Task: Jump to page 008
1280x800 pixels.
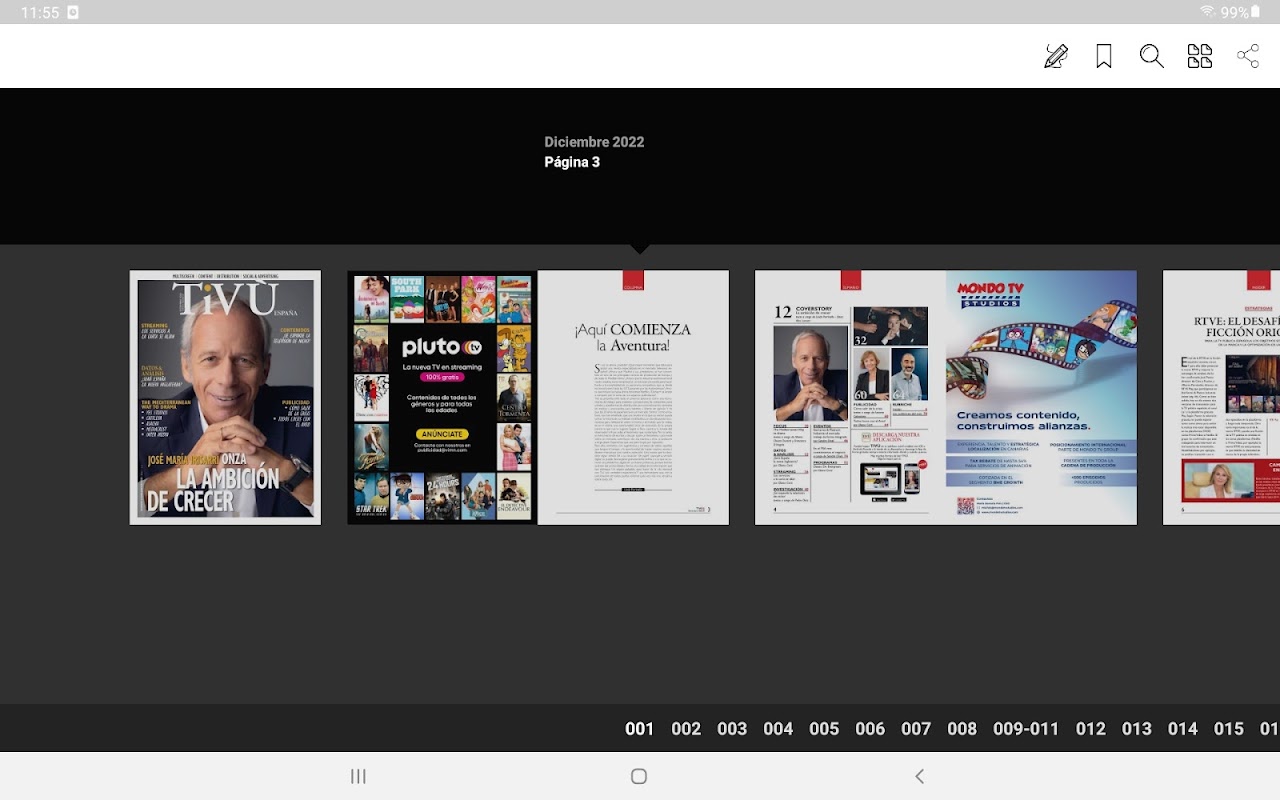Action: pyautogui.click(x=962, y=729)
